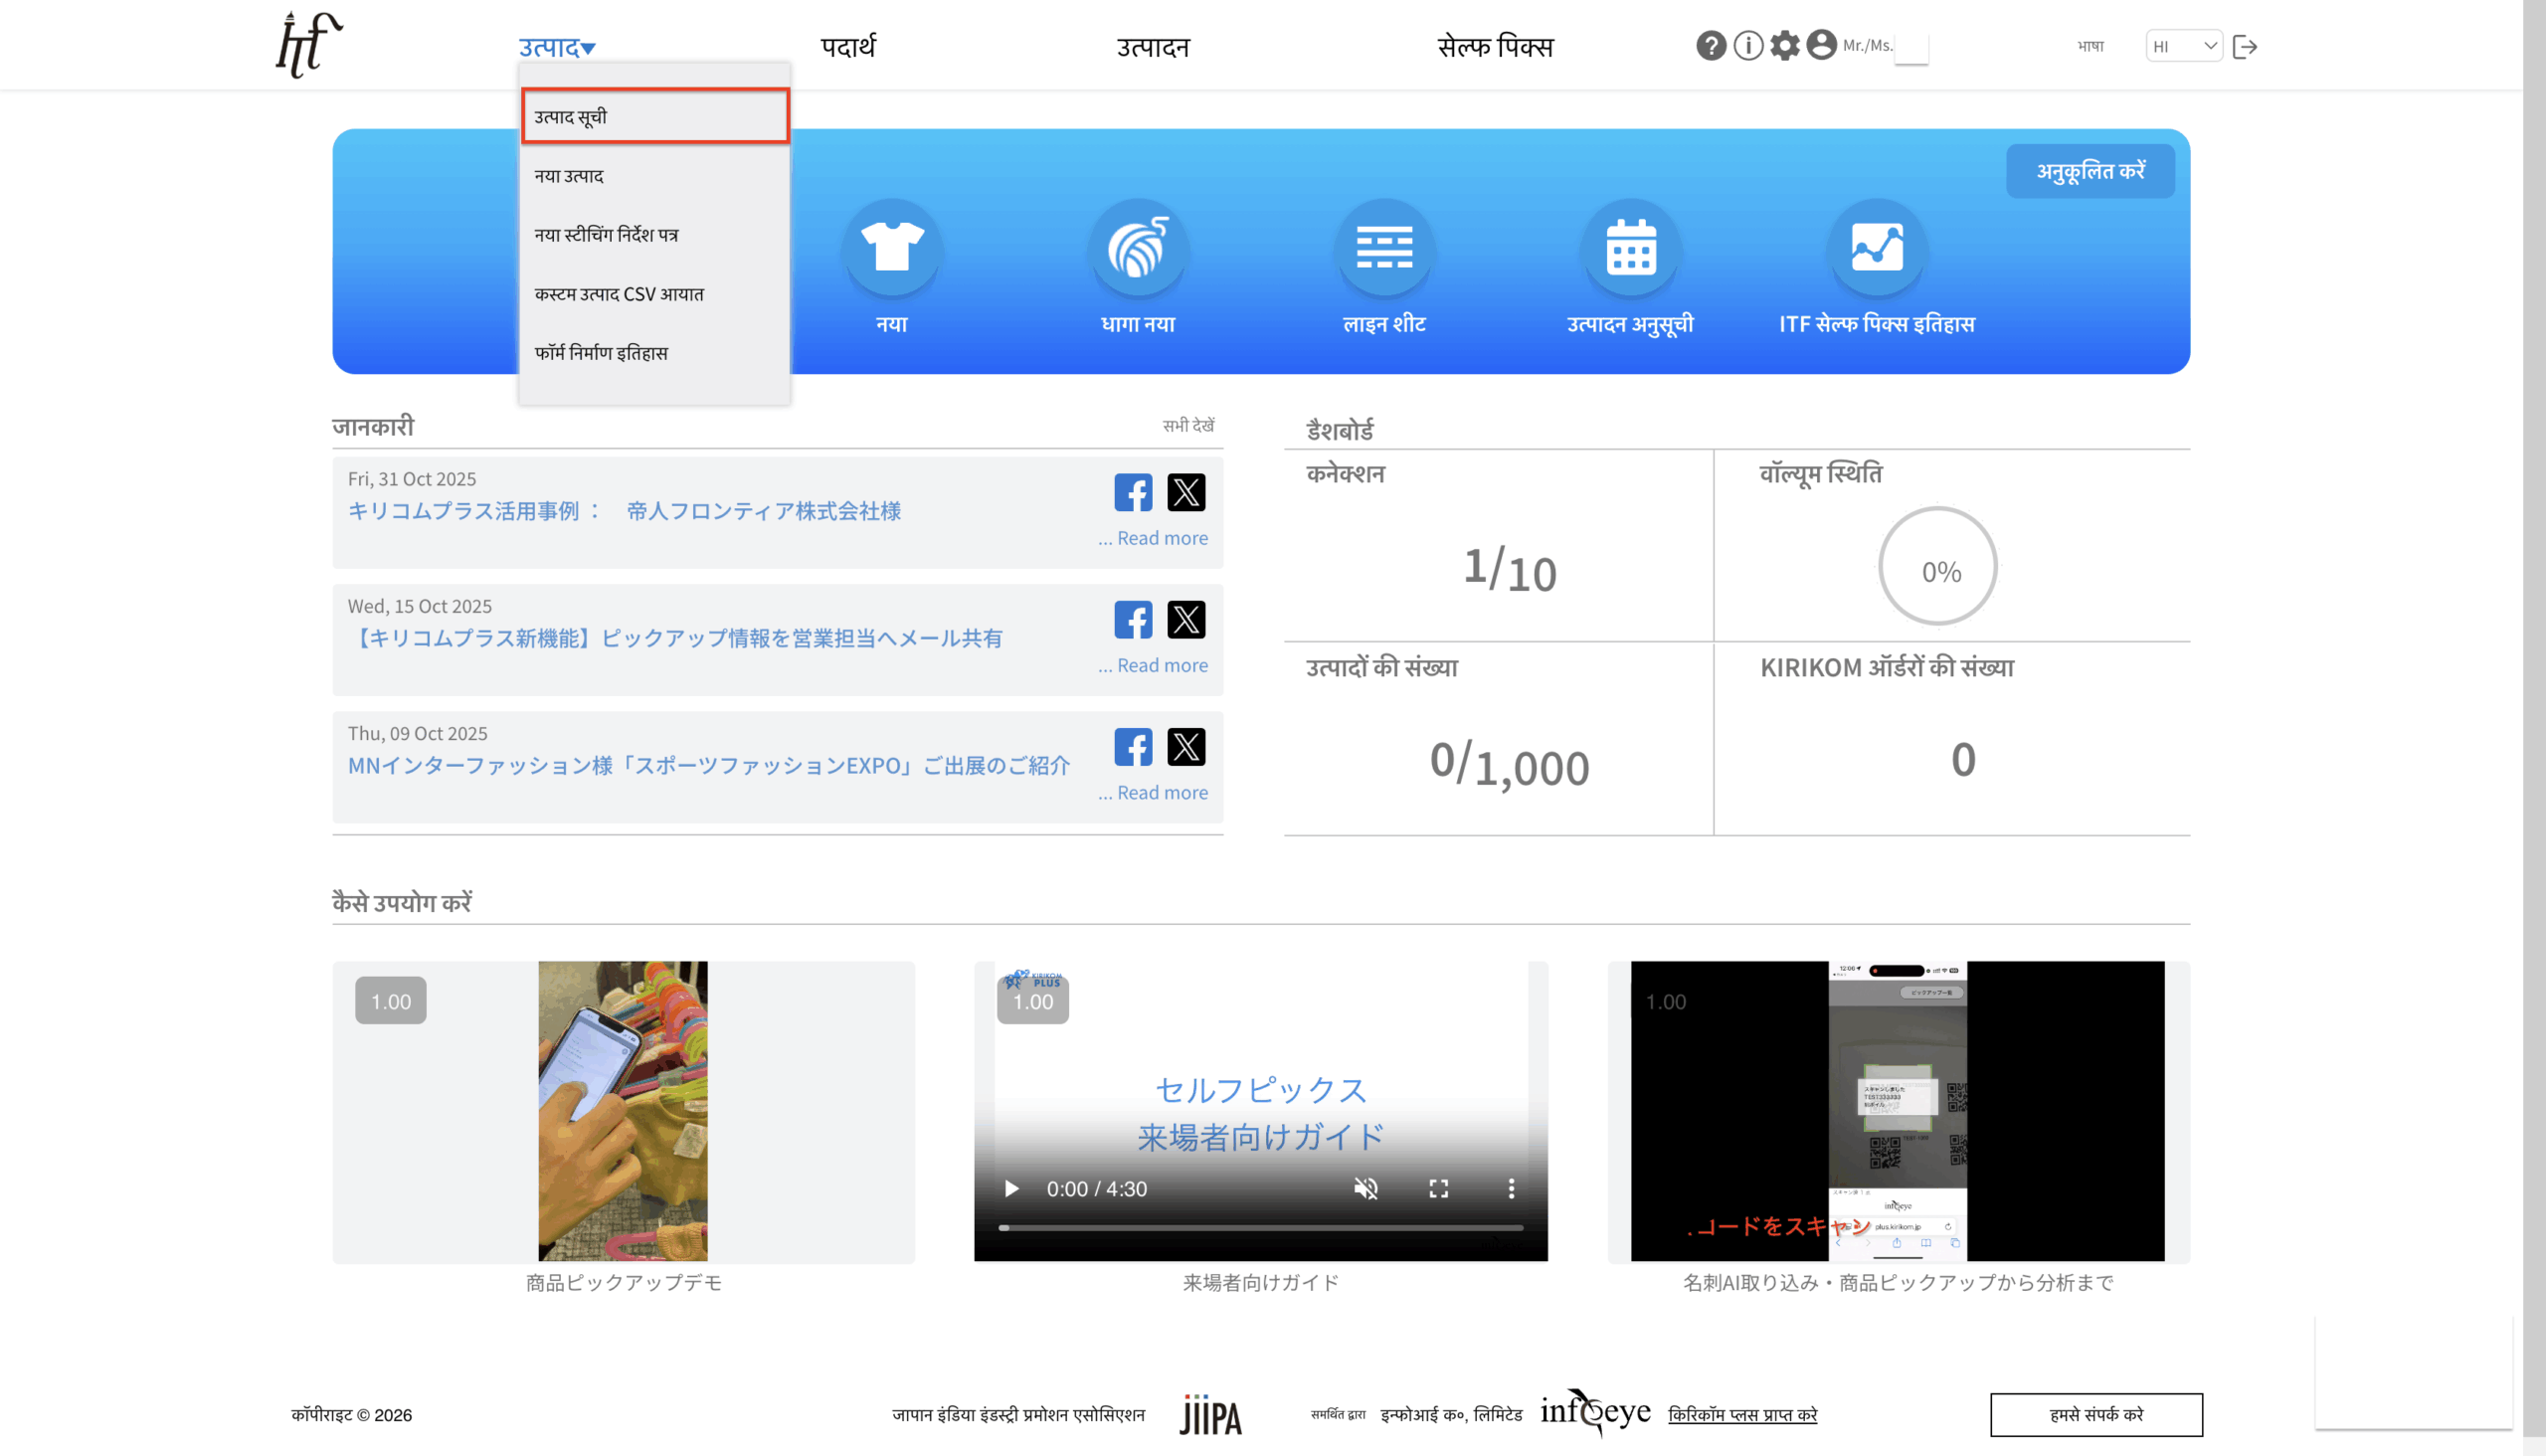
Task: Open the video more options menu
Action: [1511, 1188]
